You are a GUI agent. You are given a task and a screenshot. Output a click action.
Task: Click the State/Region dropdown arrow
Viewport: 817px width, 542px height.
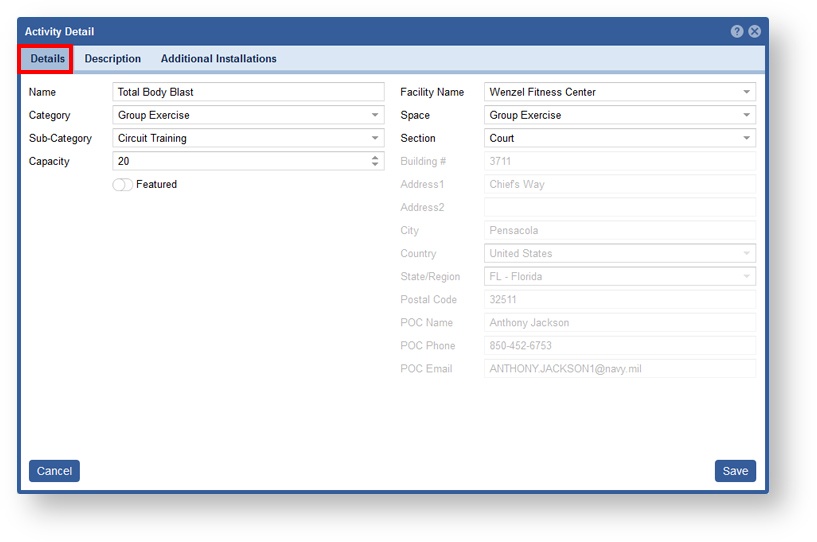tap(746, 277)
